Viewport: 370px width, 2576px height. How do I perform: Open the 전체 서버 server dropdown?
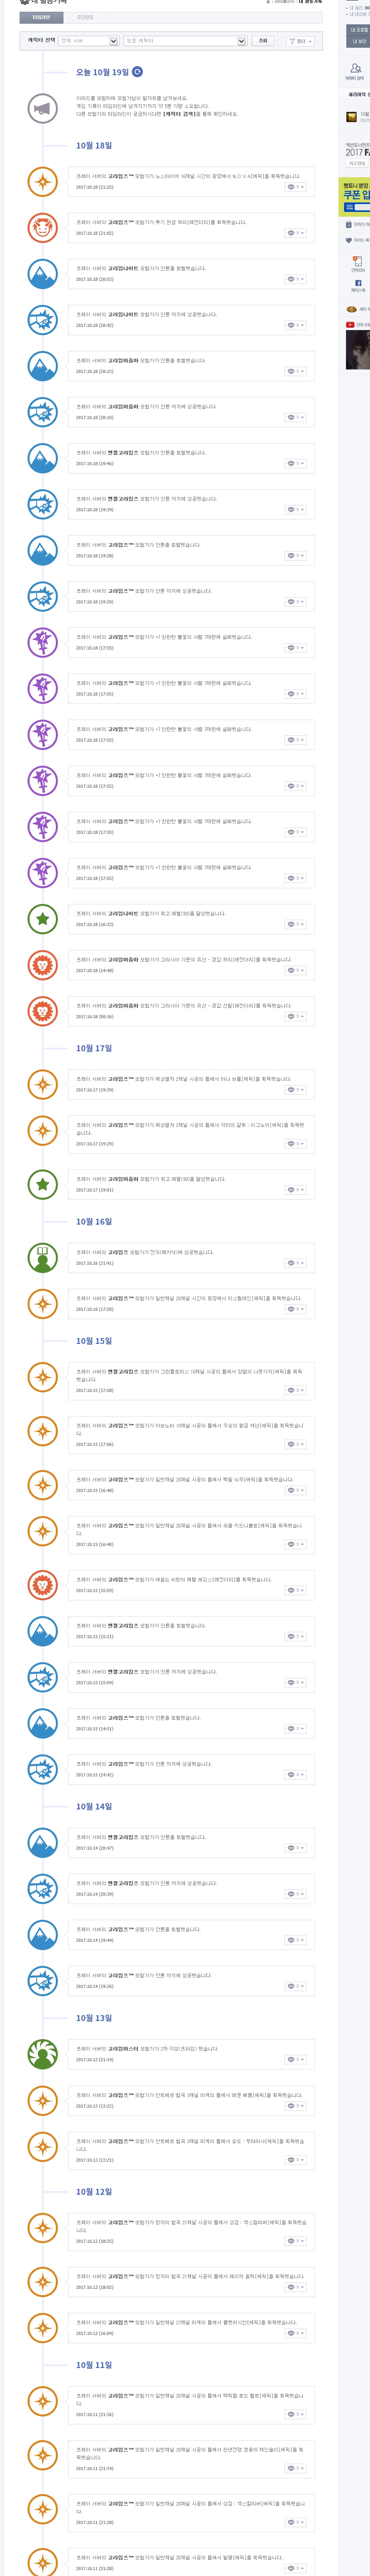(x=88, y=41)
